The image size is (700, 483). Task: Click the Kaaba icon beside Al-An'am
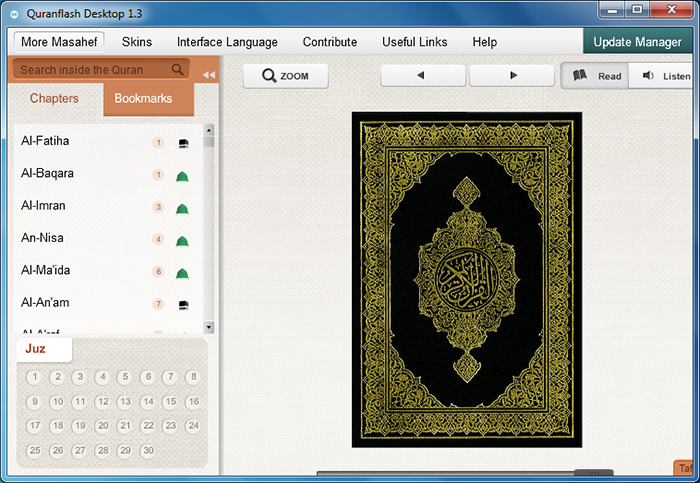click(183, 305)
